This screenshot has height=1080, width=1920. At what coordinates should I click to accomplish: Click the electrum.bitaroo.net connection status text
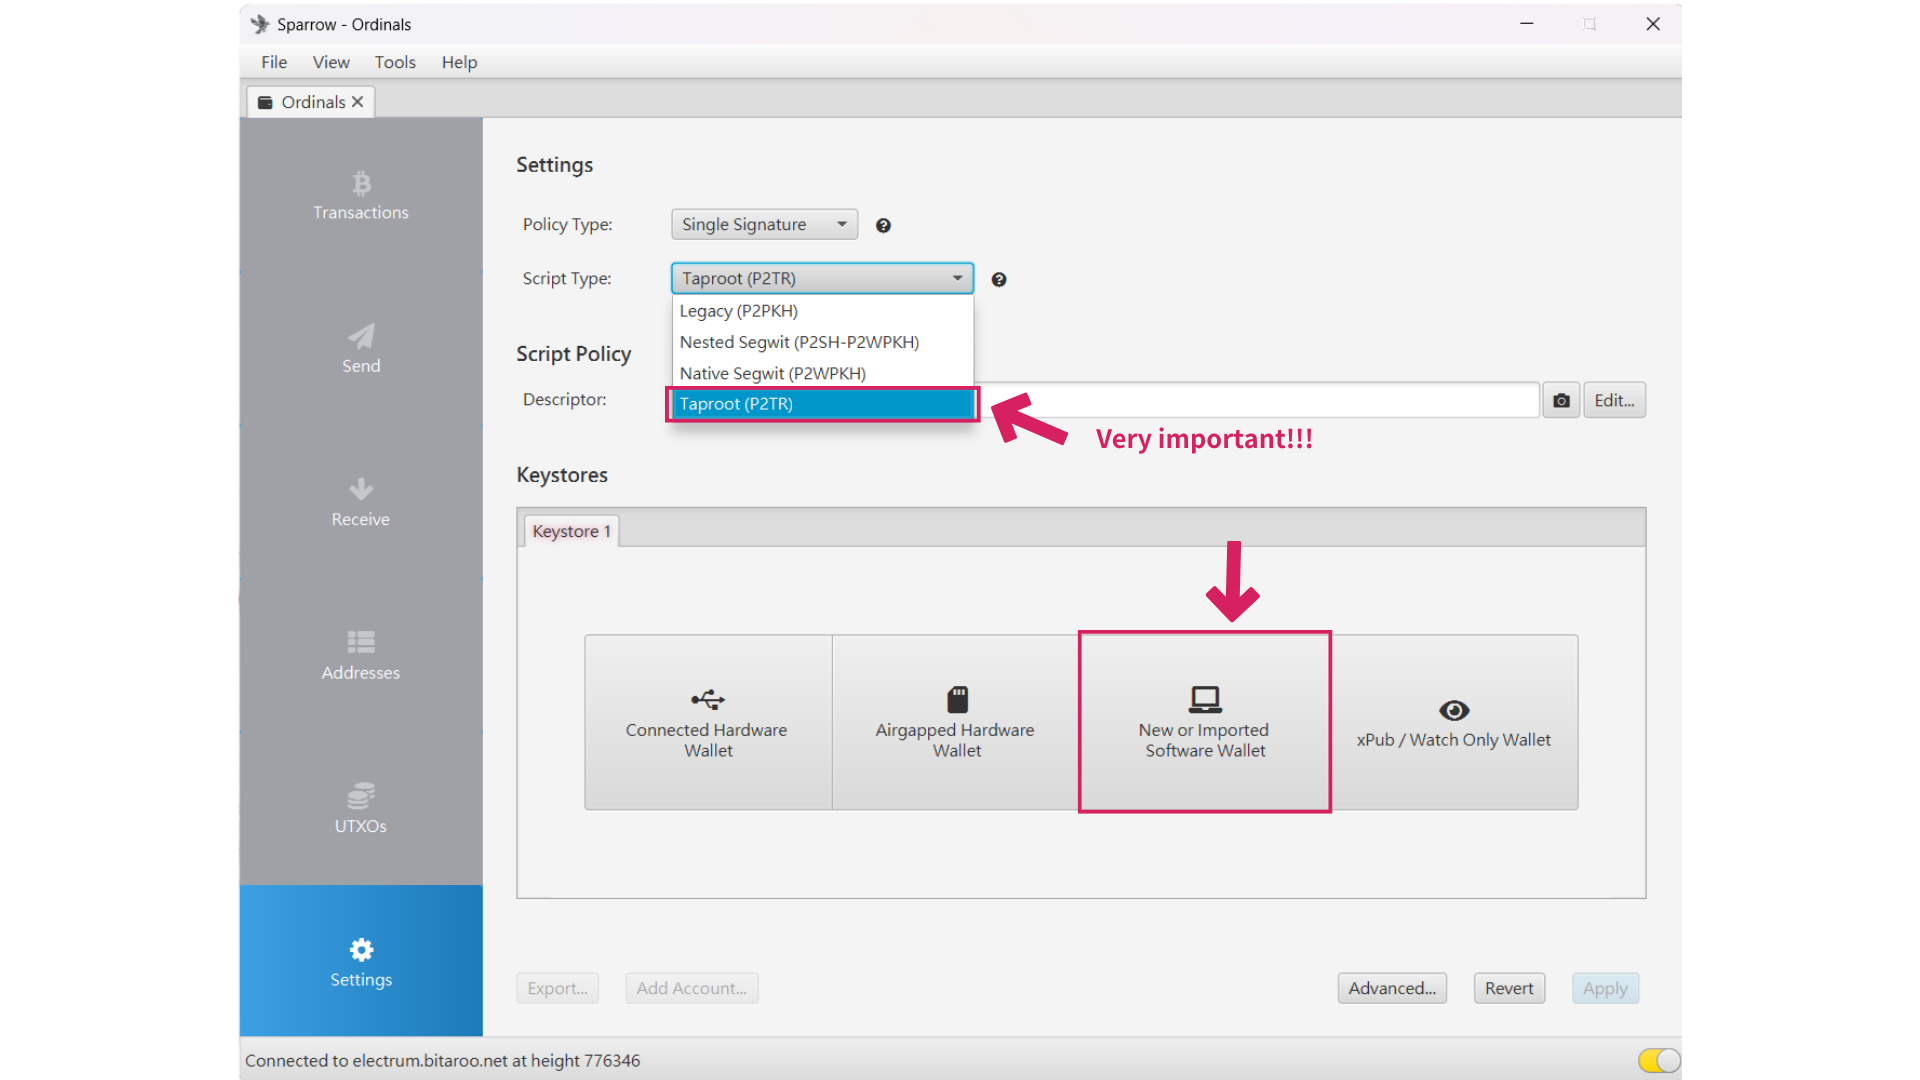(442, 1060)
